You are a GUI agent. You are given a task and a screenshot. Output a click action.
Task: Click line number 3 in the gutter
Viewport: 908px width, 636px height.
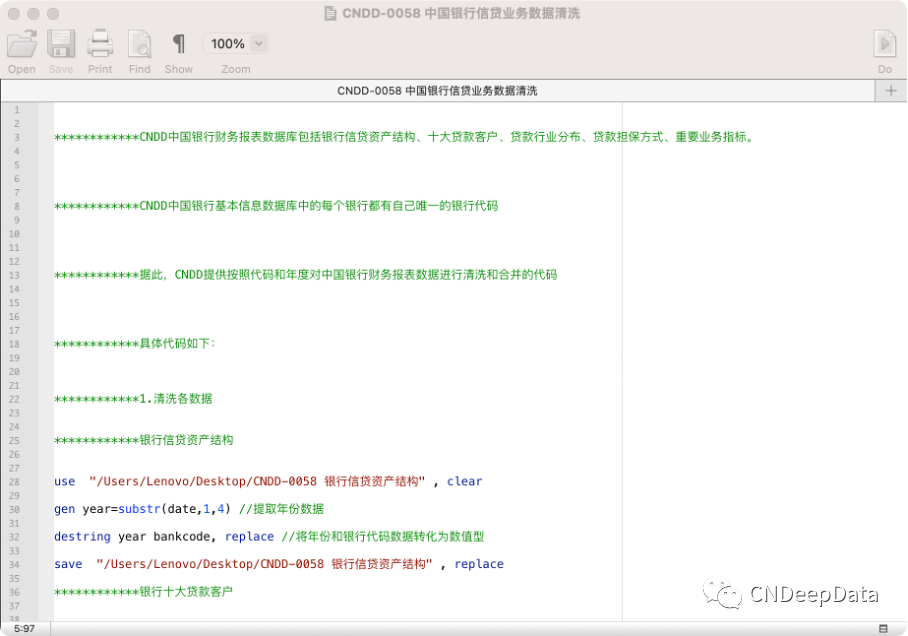pos(17,137)
